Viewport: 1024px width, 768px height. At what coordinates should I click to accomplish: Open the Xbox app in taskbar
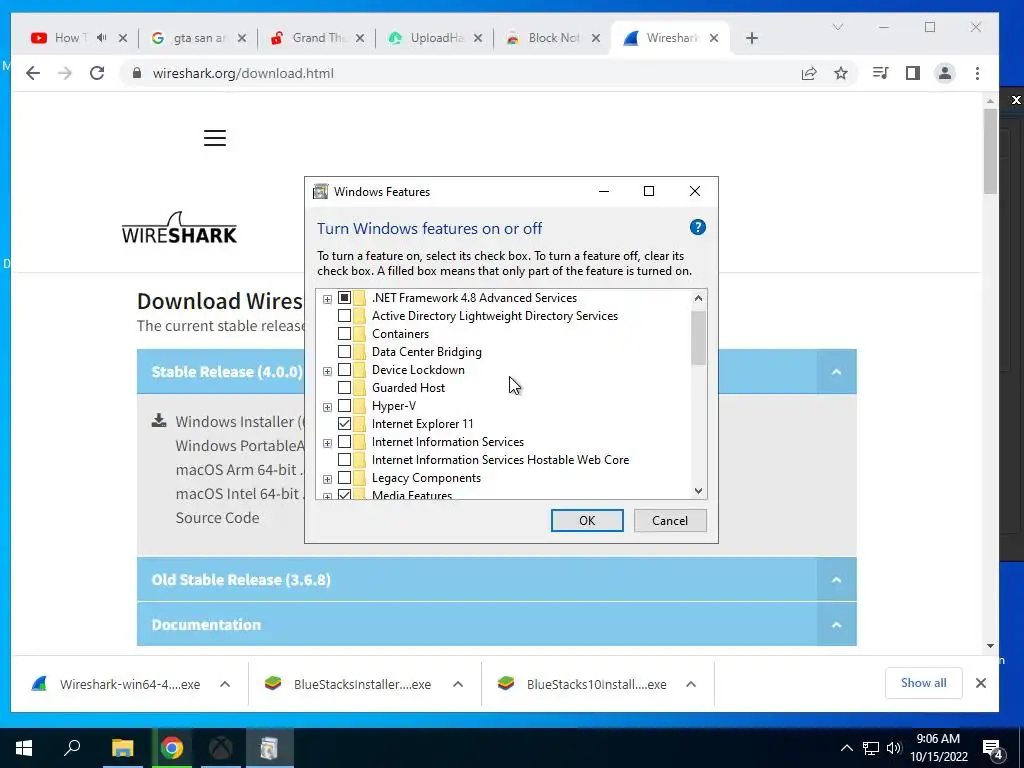[x=221, y=748]
